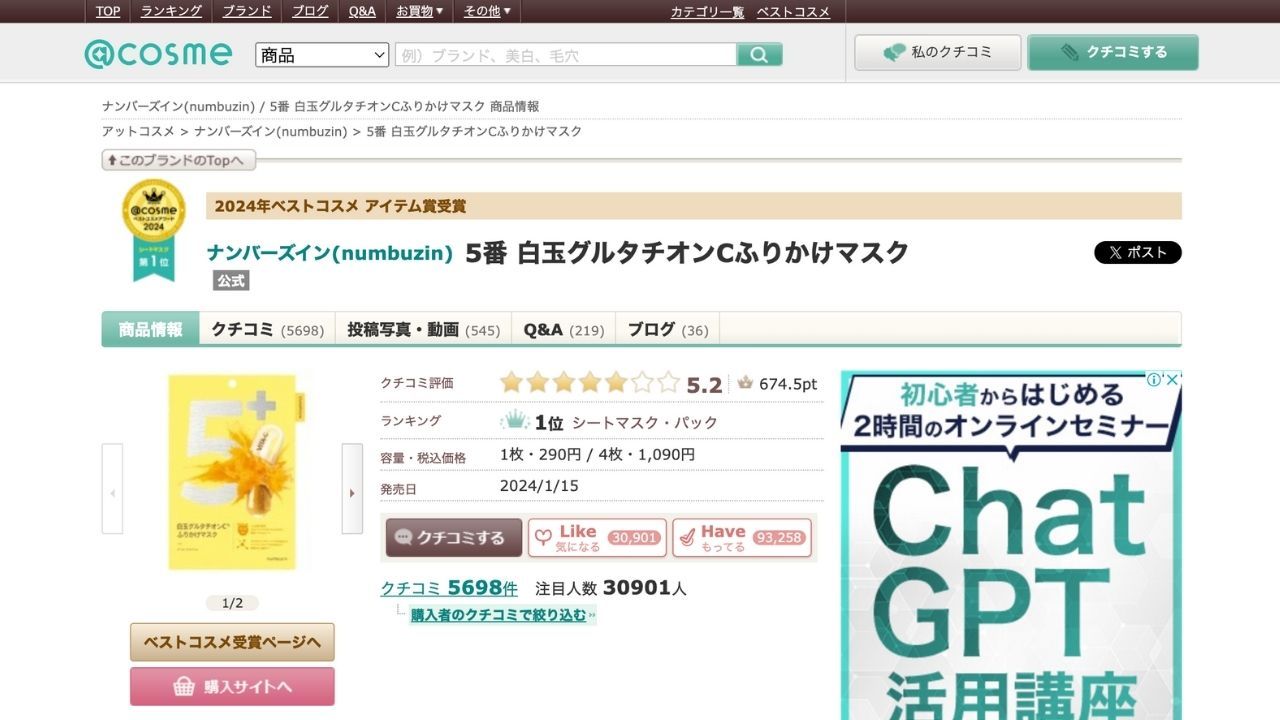The width and height of the screenshot is (1280, 720).
Task: Click the pink 購入サイトへ button
Action: (232, 686)
